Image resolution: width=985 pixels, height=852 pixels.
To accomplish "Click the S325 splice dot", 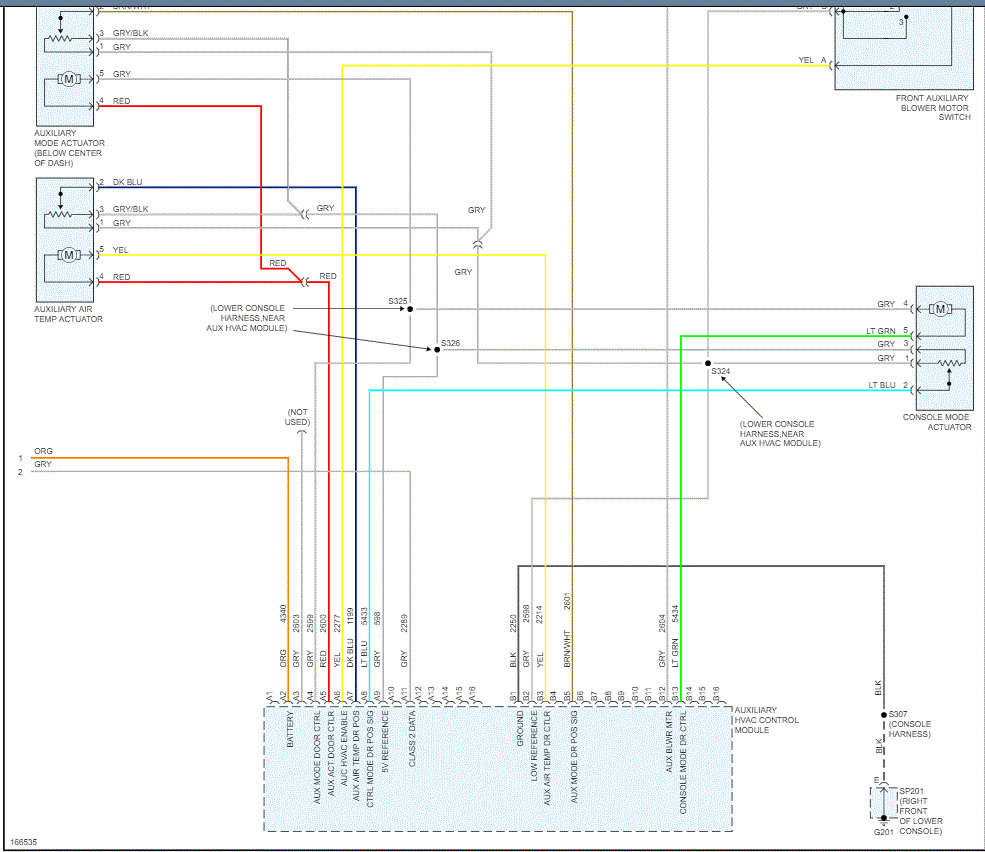I will click(x=410, y=309).
